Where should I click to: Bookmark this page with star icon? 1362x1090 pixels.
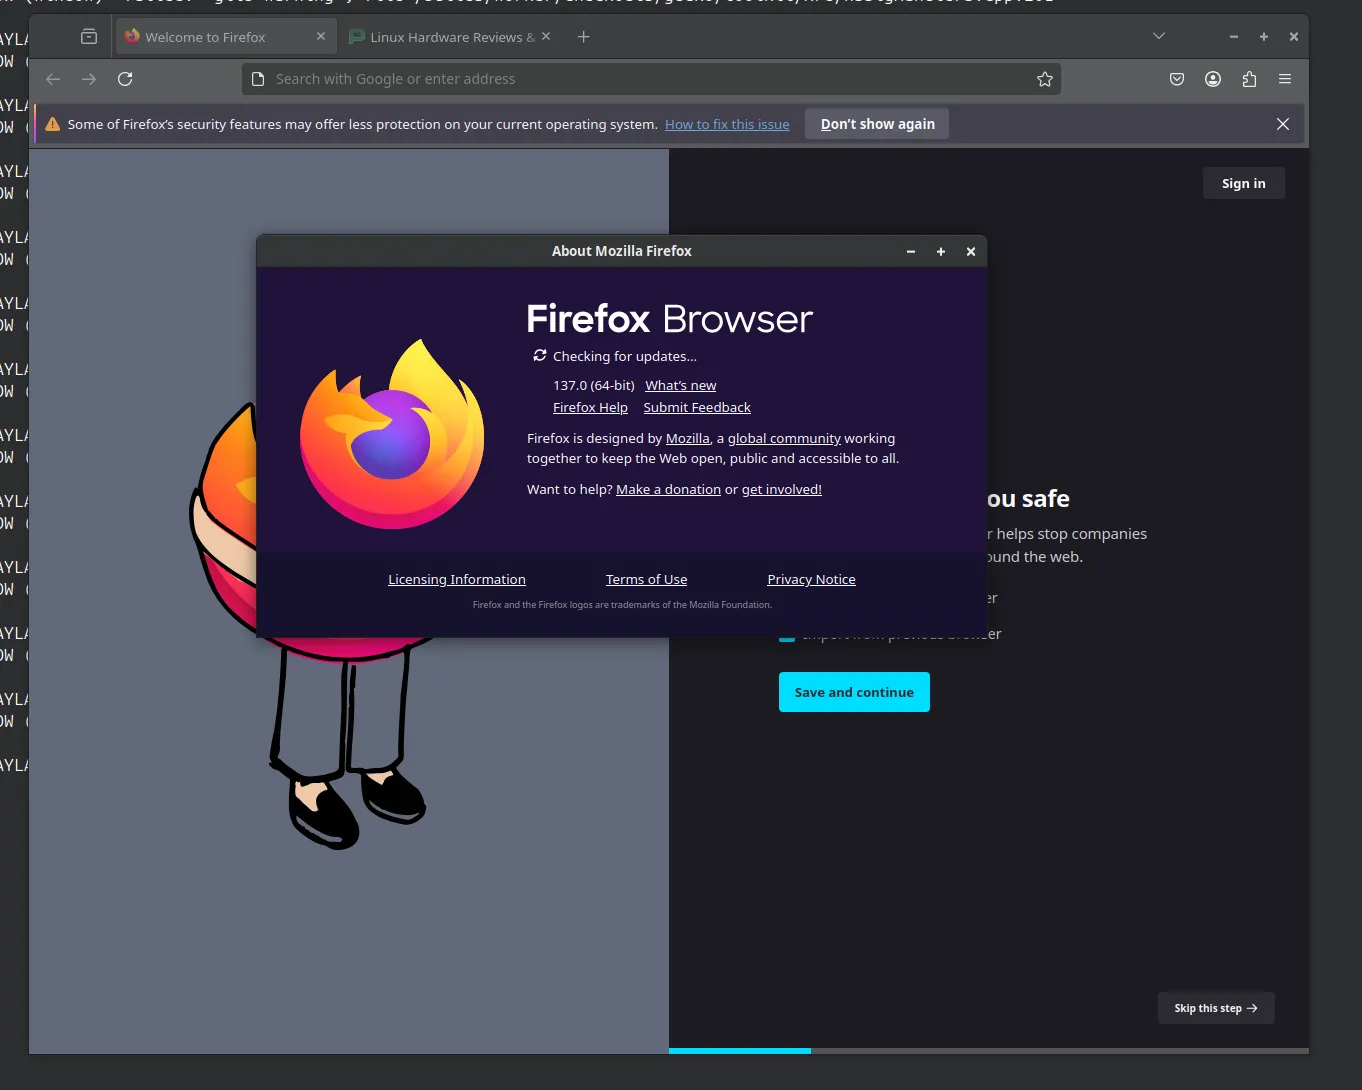click(1045, 79)
